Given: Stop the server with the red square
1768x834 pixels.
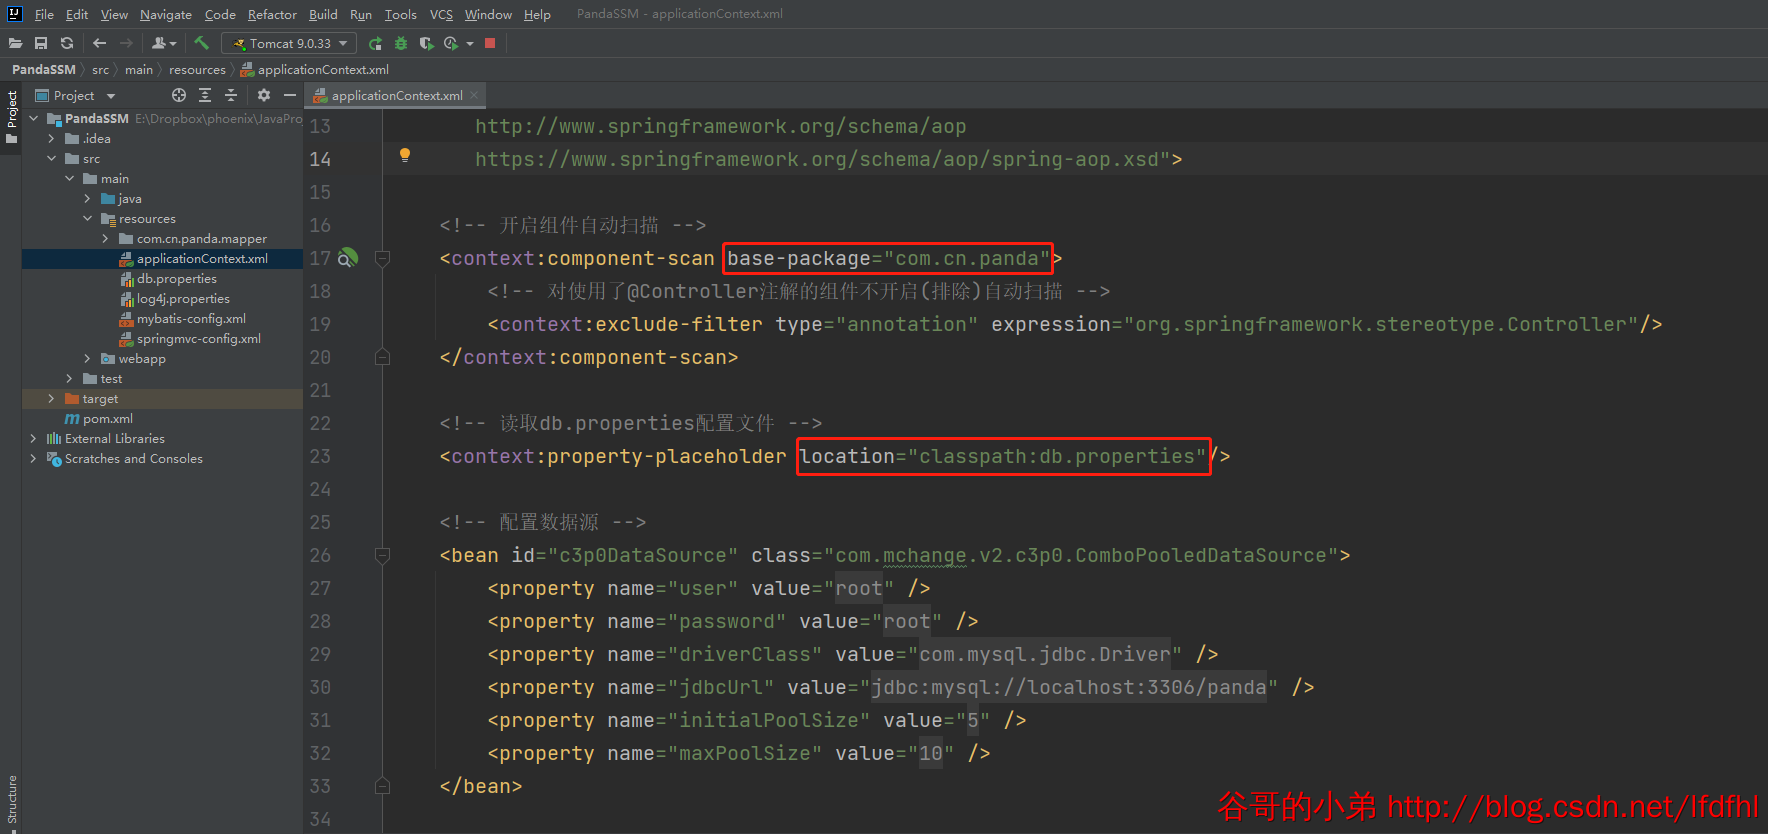Looking at the screenshot, I should [x=490, y=43].
